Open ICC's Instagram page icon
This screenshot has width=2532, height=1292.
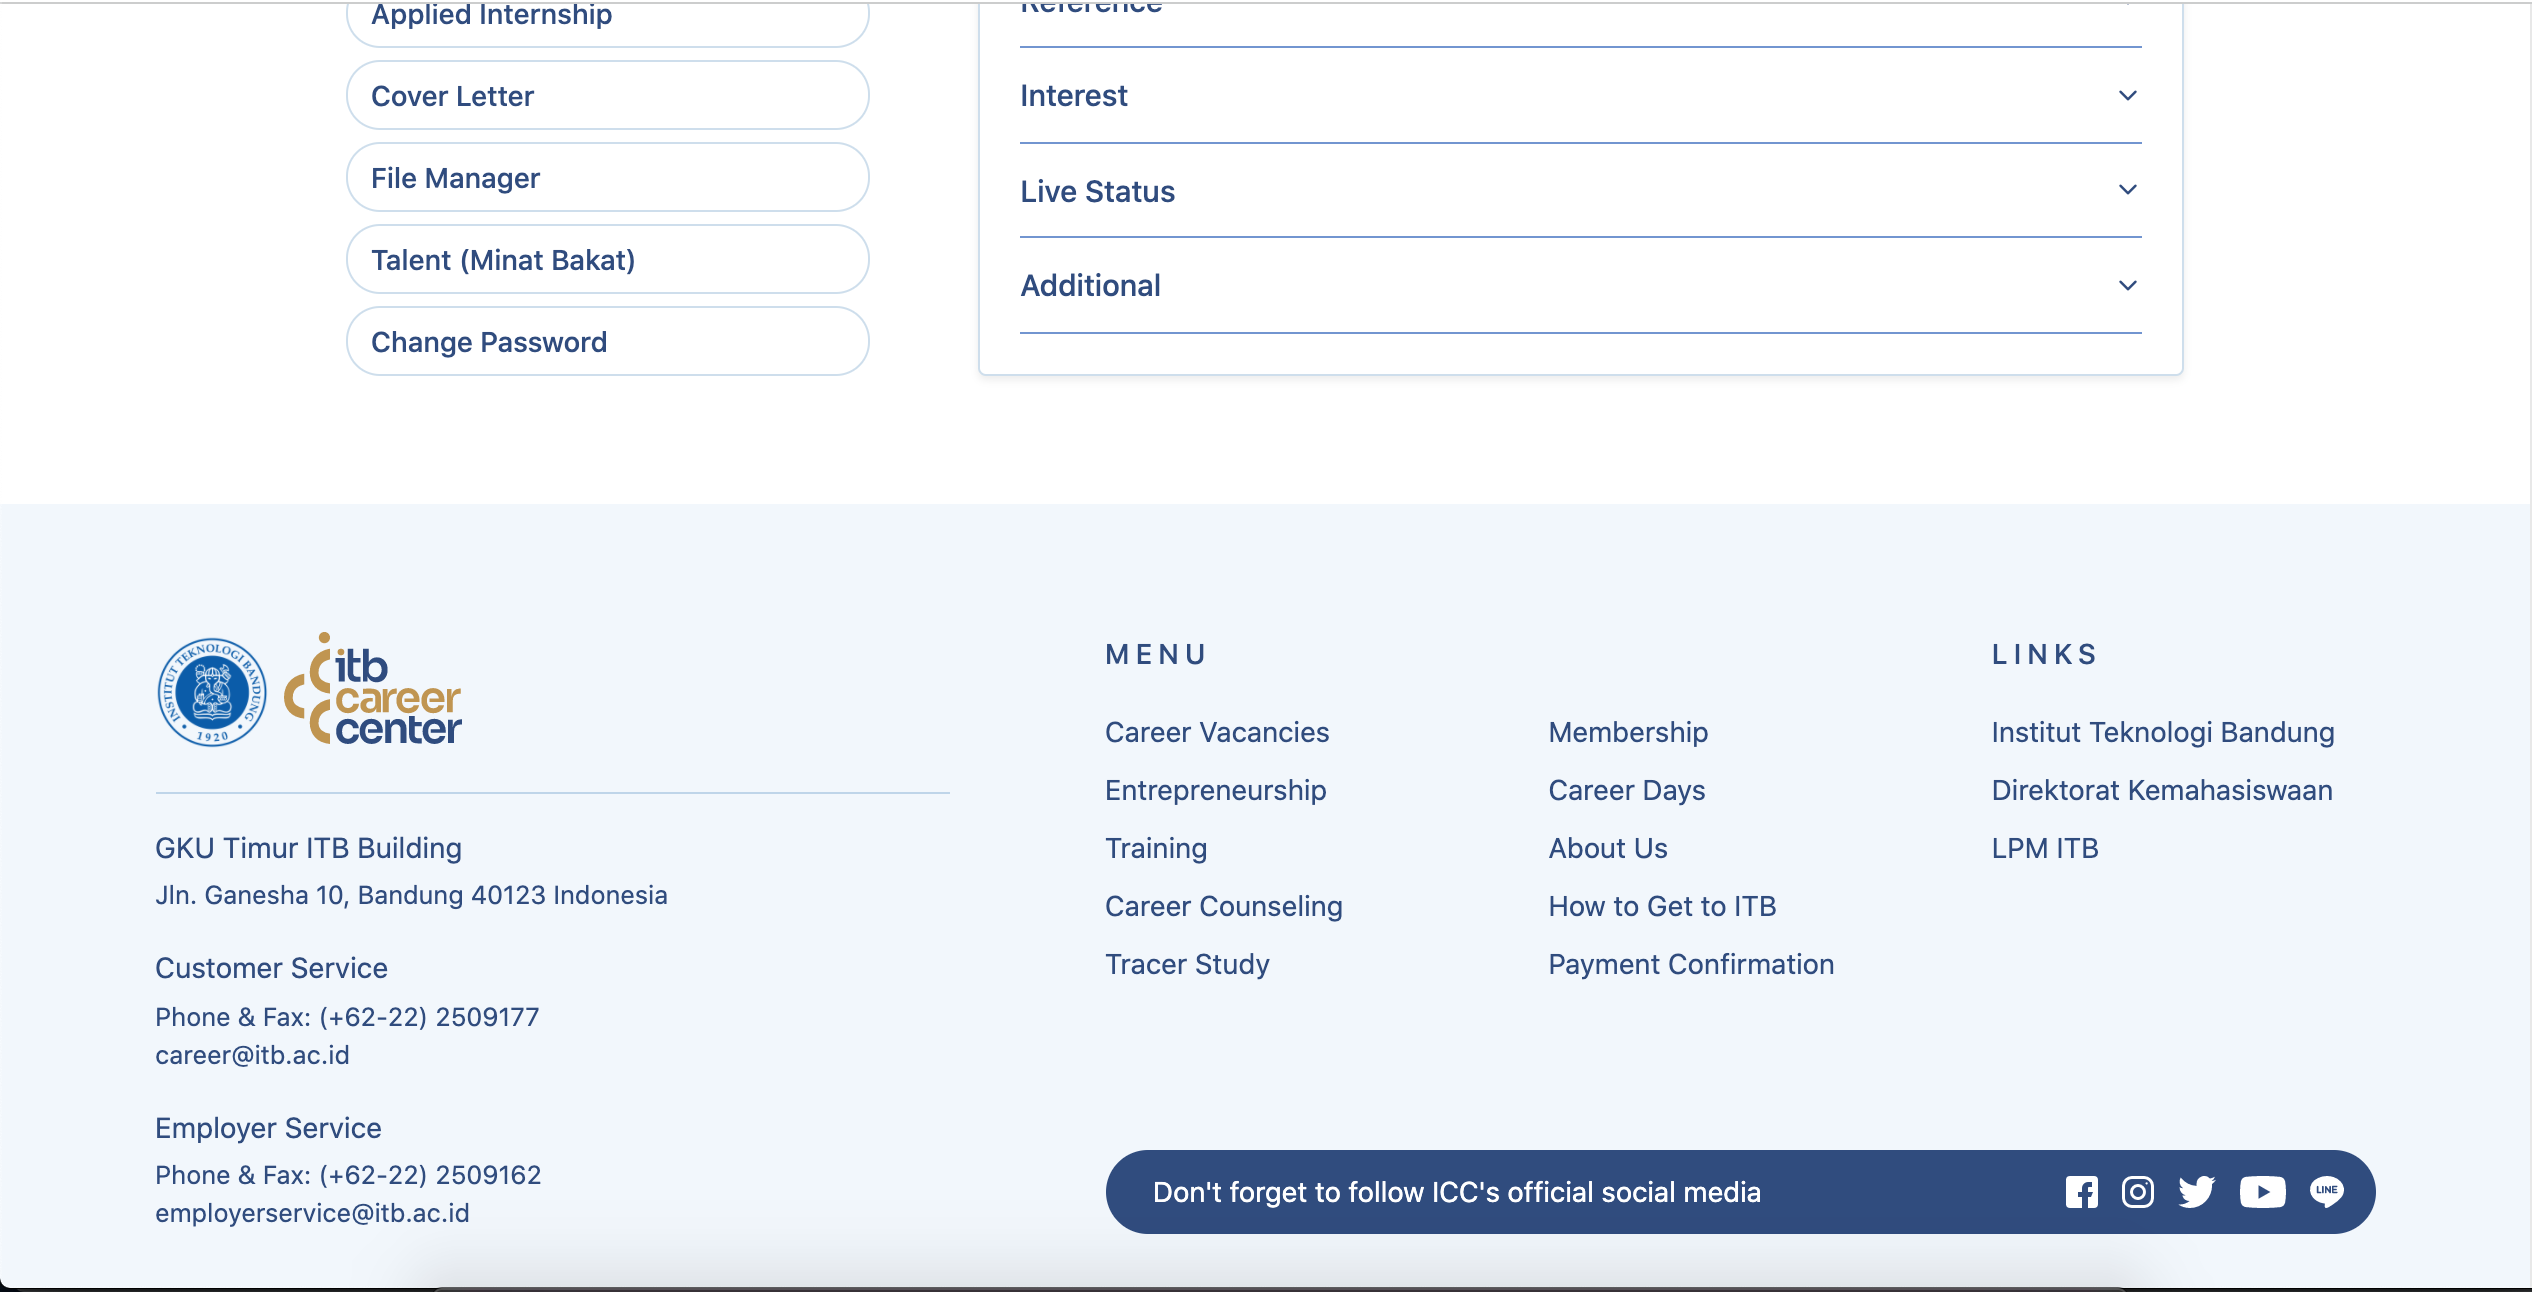[x=2137, y=1192]
